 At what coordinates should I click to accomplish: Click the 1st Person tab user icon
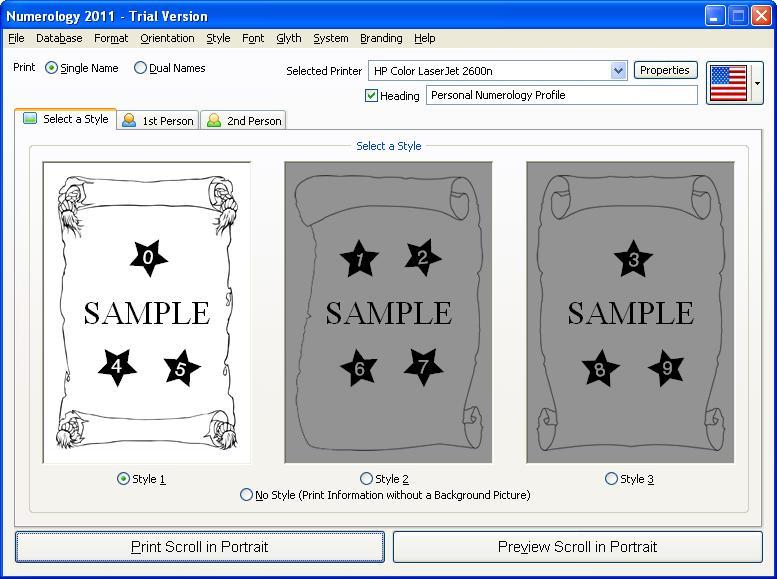(x=129, y=120)
